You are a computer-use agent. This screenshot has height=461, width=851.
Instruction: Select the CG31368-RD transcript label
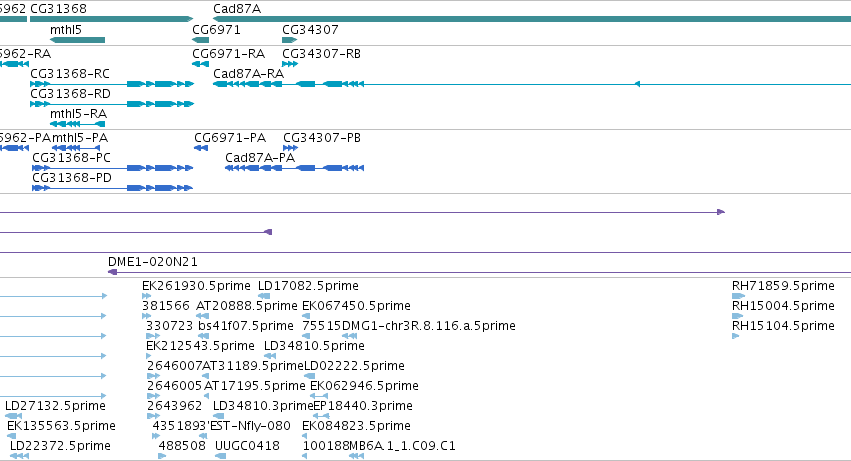(x=71, y=94)
